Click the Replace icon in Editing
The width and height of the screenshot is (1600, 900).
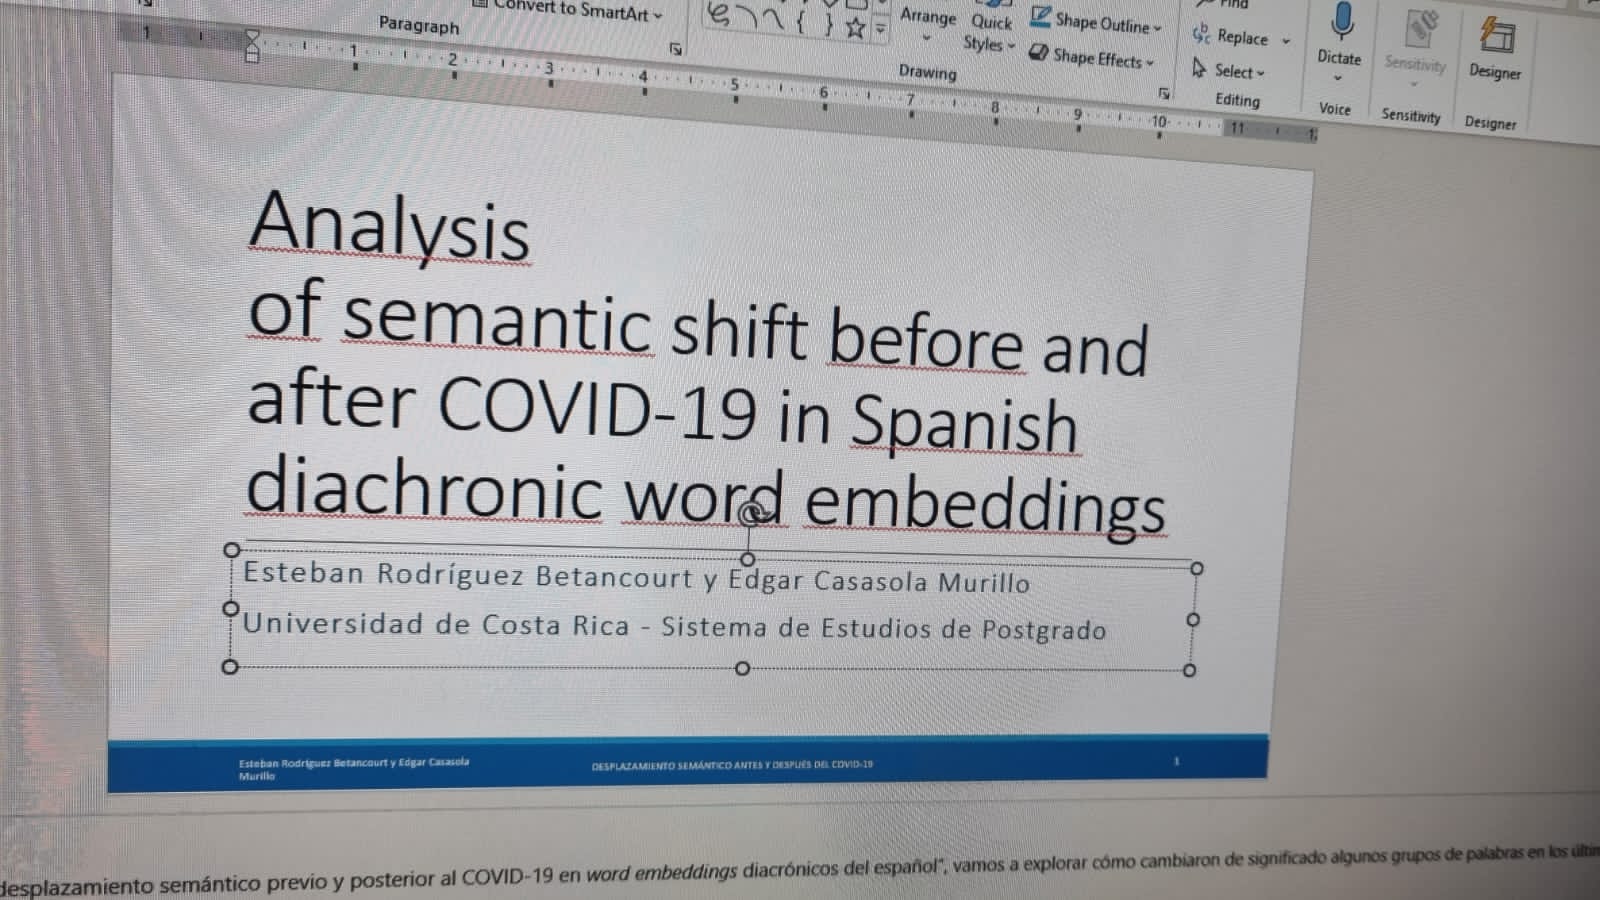point(1201,34)
